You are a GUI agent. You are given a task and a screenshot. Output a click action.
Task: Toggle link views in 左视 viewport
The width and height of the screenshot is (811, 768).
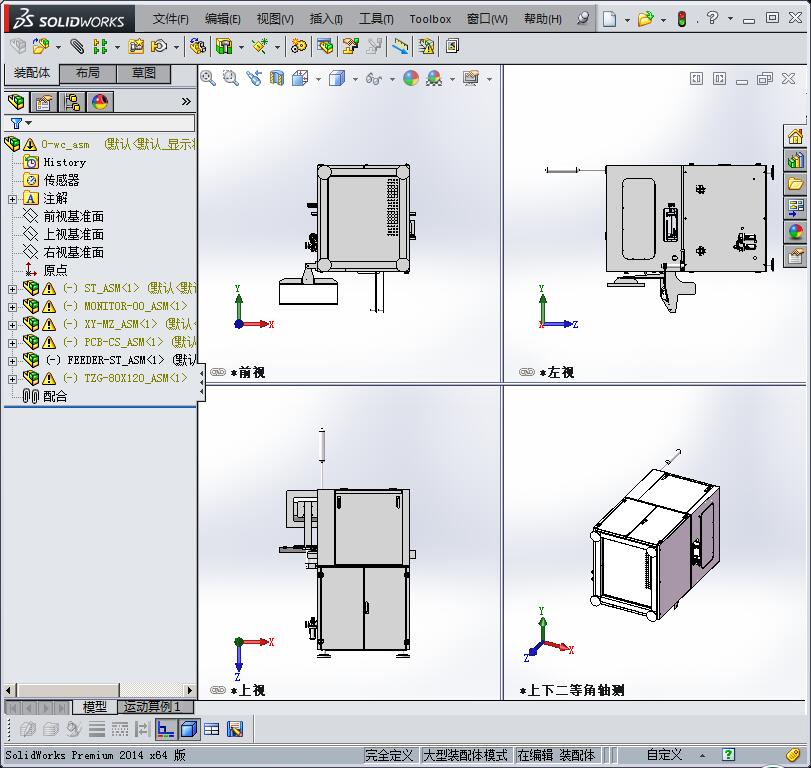point(527,372)
